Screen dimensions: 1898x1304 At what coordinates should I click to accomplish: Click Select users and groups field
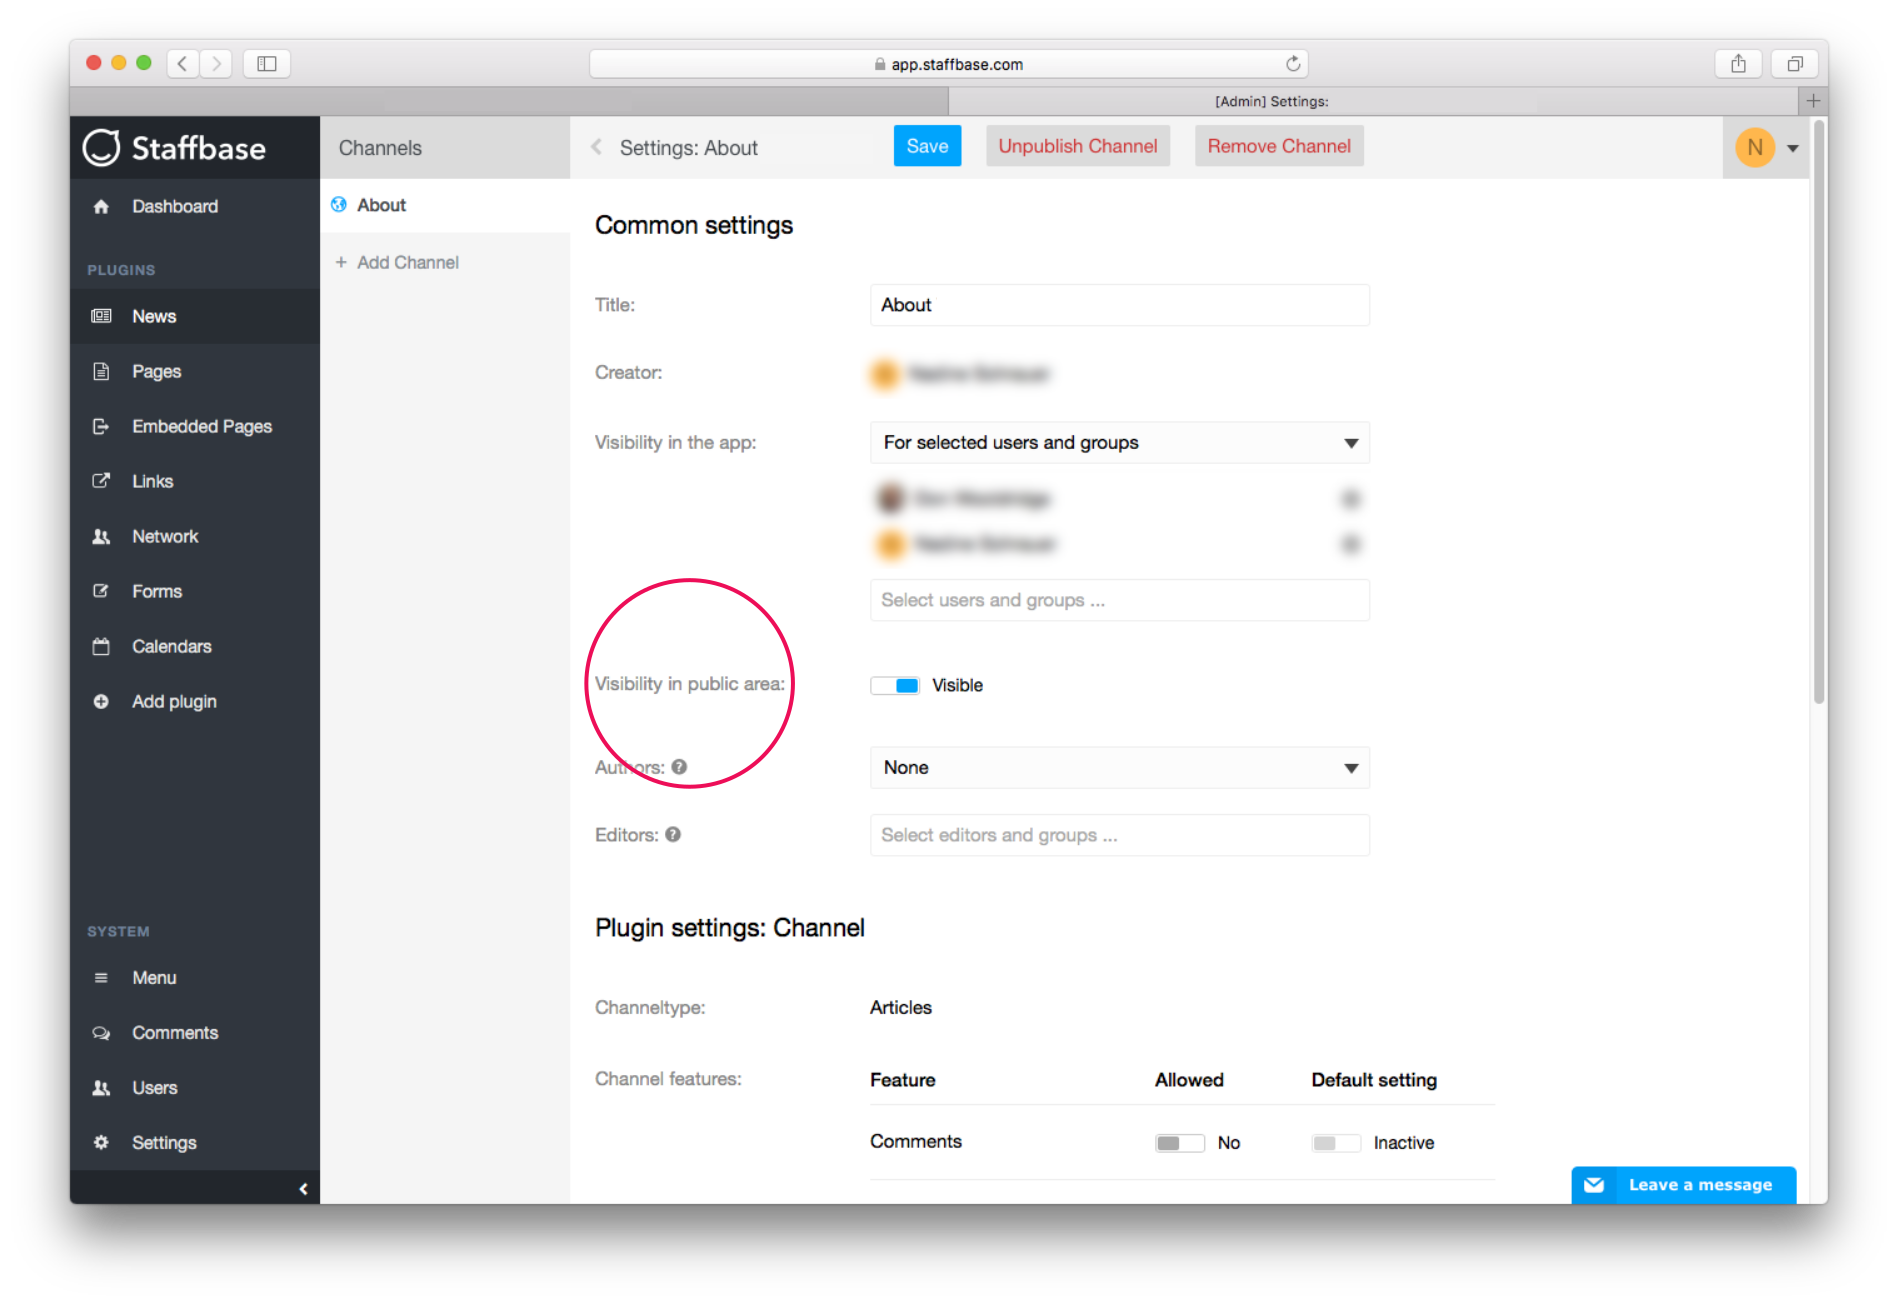(1120, 600)
